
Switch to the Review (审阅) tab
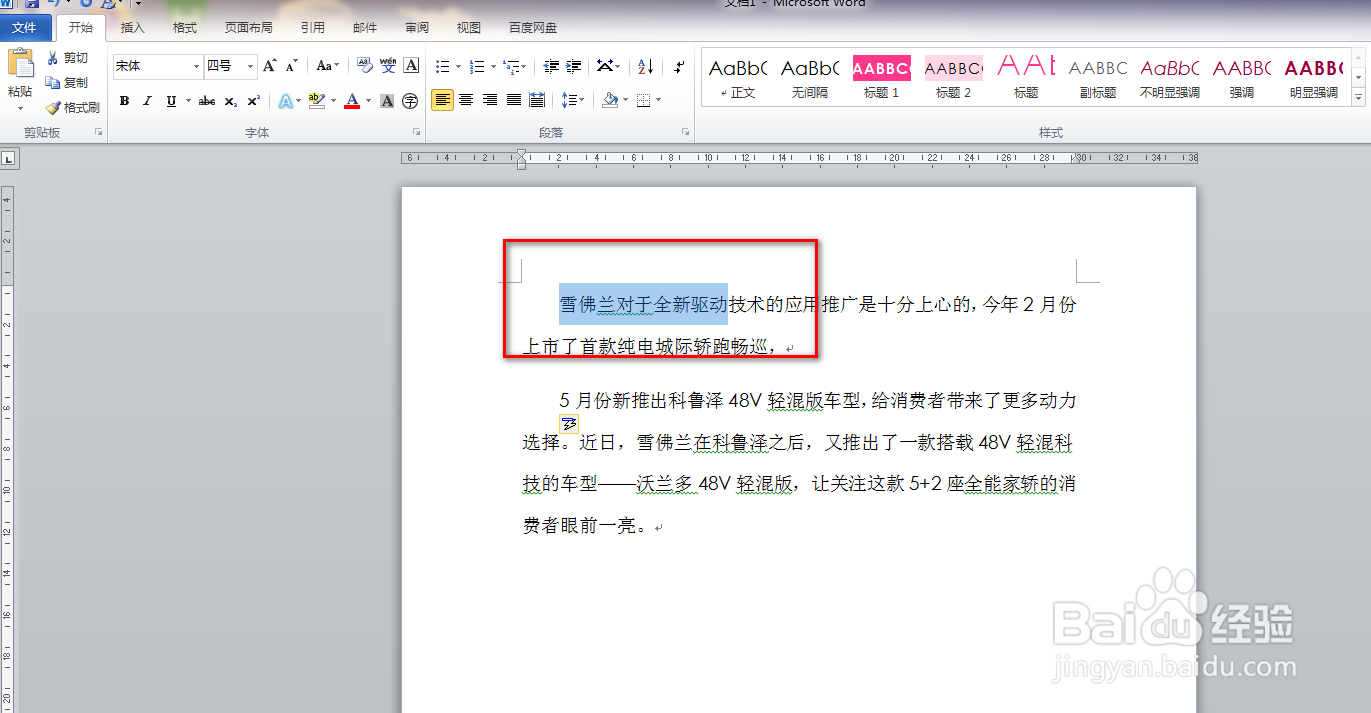click(x=417, y=28)
